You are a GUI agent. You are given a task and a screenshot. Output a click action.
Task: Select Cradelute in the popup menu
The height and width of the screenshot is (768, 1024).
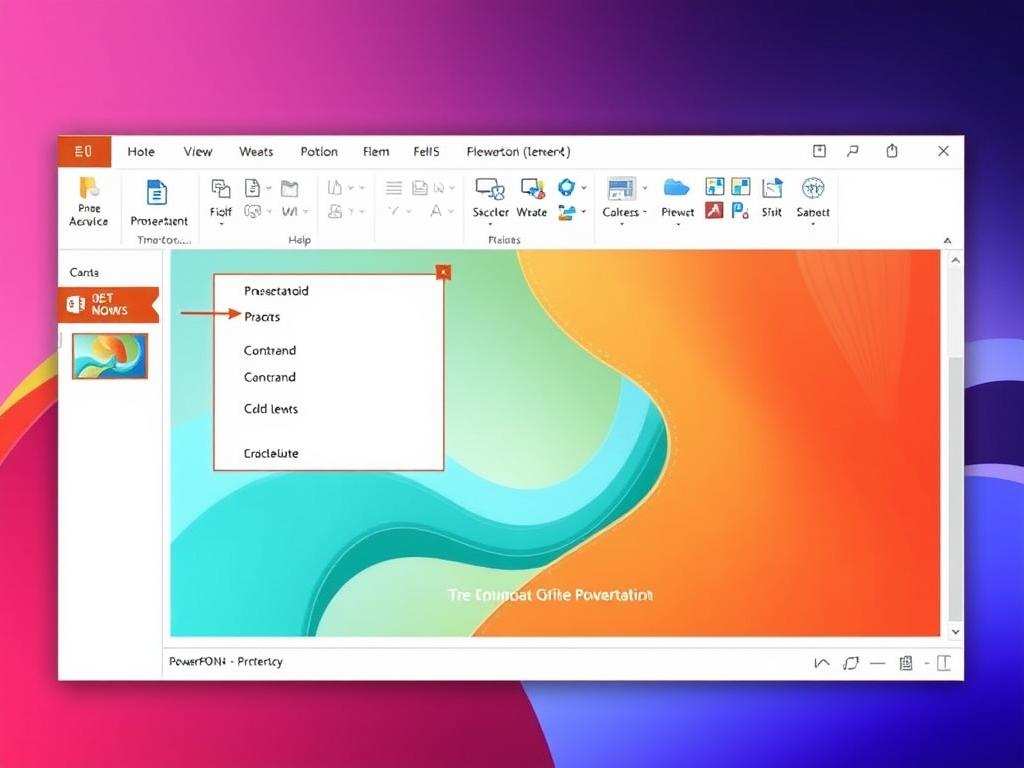pyautogui.click(x=271, y=453)
